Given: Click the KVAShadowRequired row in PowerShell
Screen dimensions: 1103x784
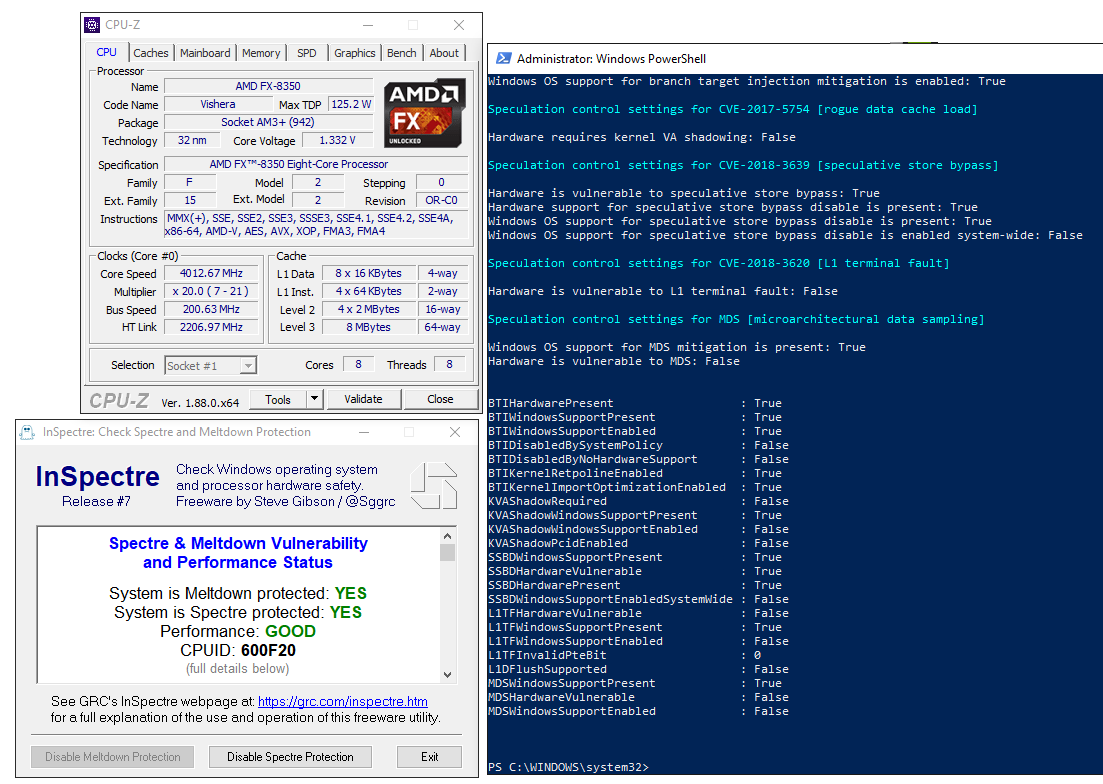Looking at the screenshot, I should point(638,501).
